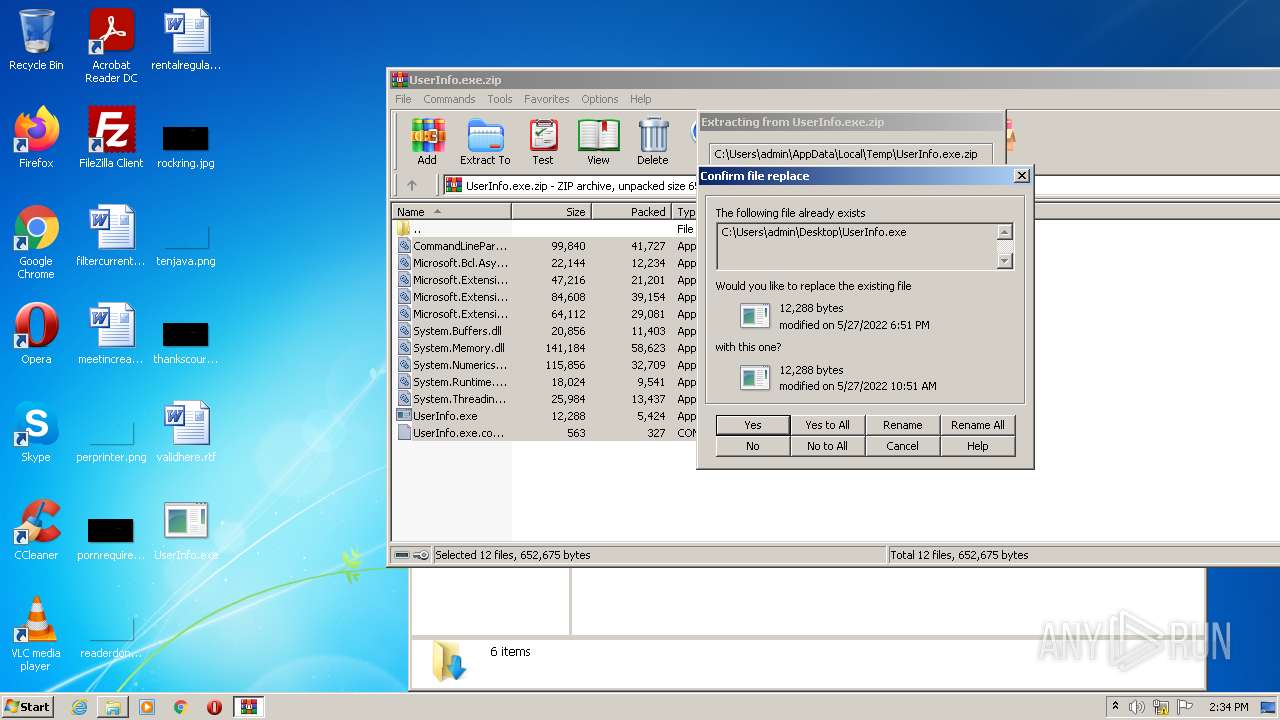Click the No to All button
This screenshot has height=720, width=1280.
click(x=828, y=446)
